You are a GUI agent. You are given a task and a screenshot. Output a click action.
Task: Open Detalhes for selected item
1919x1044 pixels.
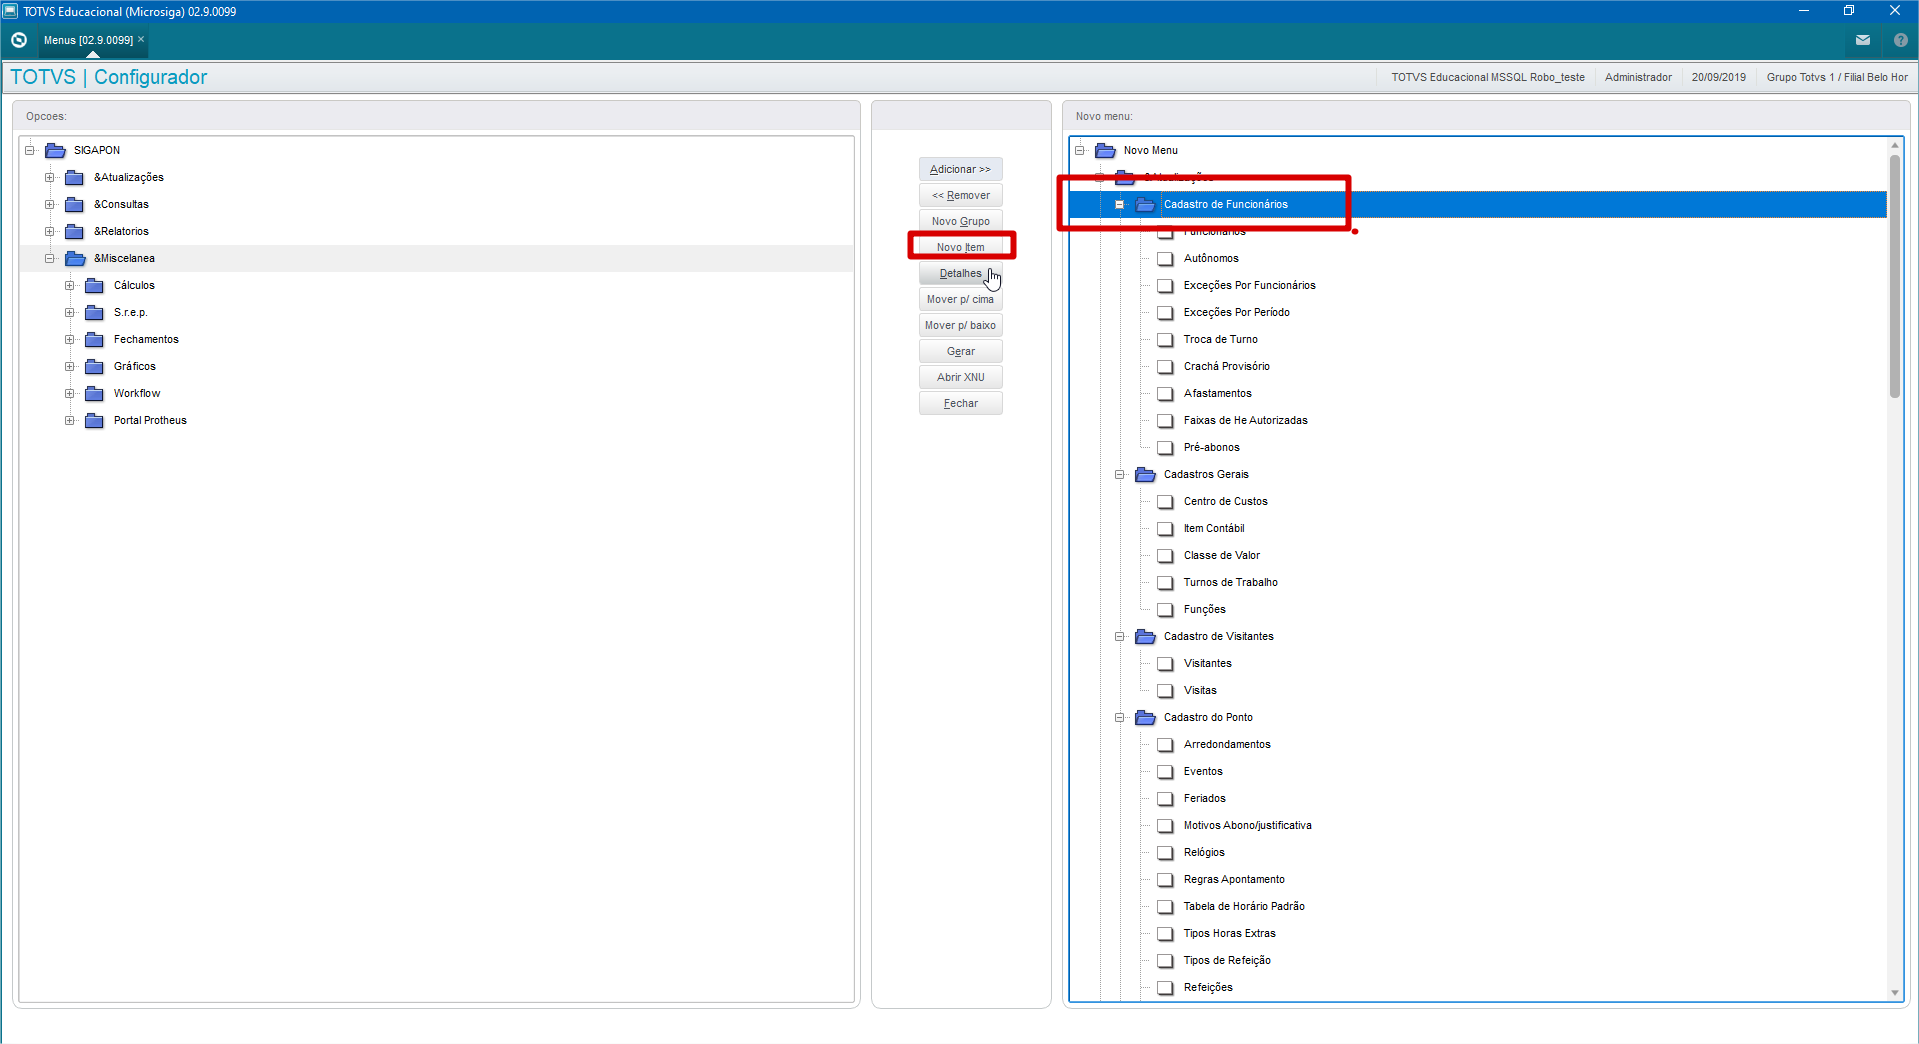click(x=960, y=273)
